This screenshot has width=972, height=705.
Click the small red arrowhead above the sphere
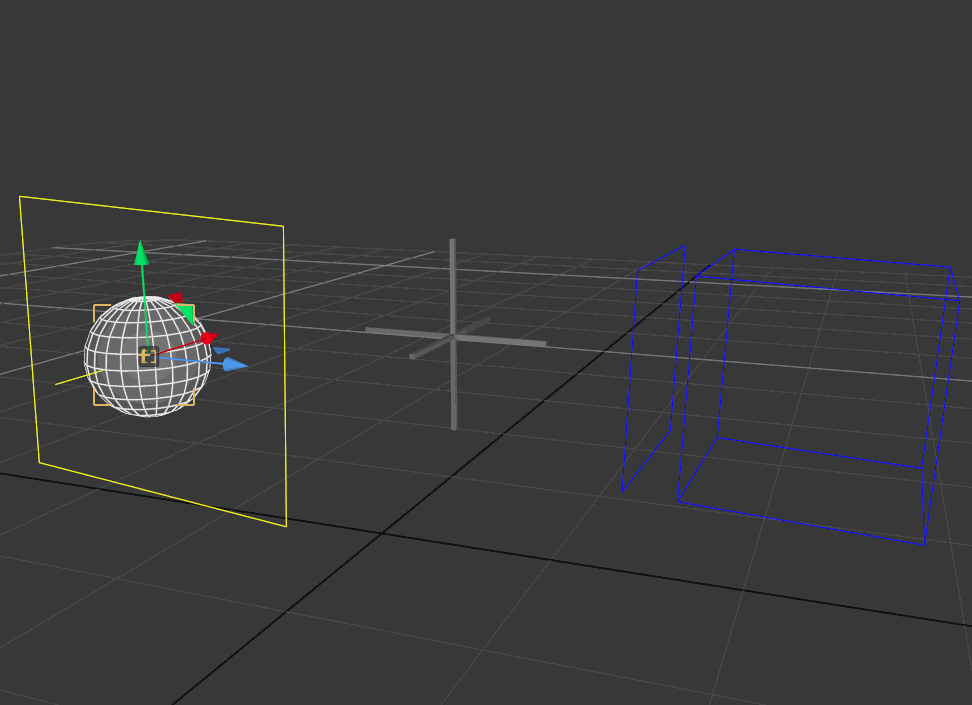tap(175, 298)
